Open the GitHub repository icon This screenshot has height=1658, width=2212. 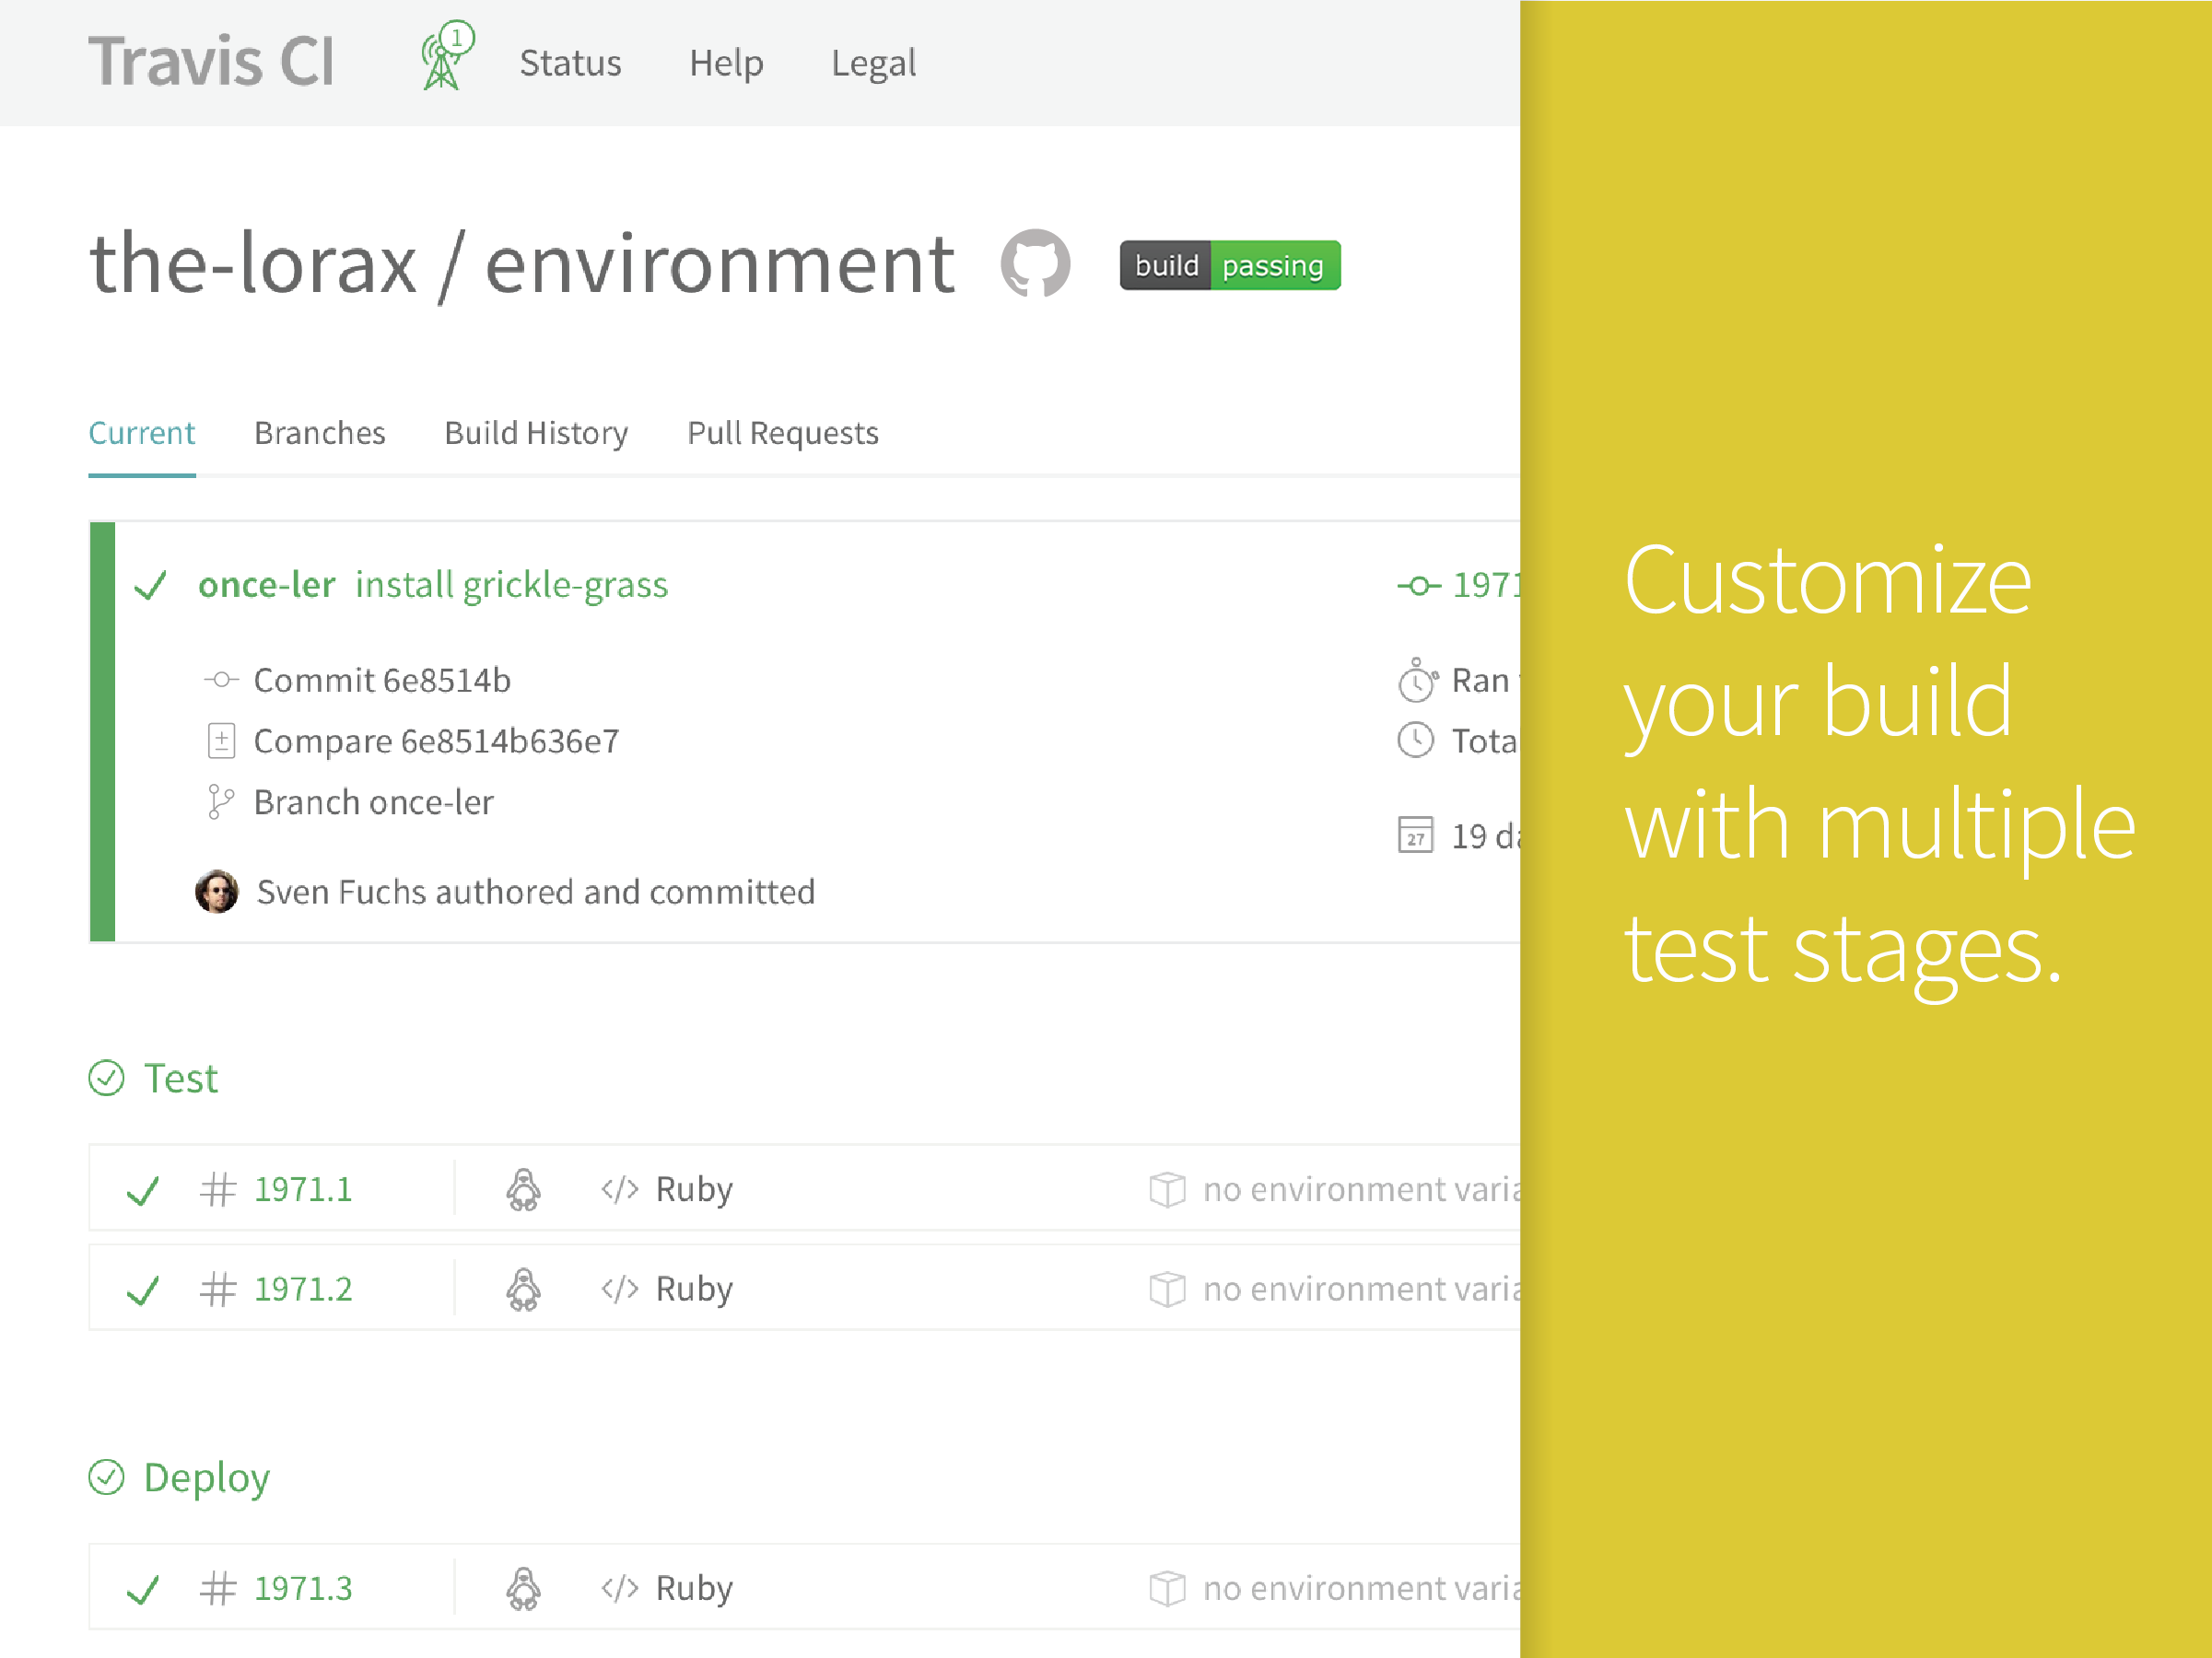click(1035, 264)
